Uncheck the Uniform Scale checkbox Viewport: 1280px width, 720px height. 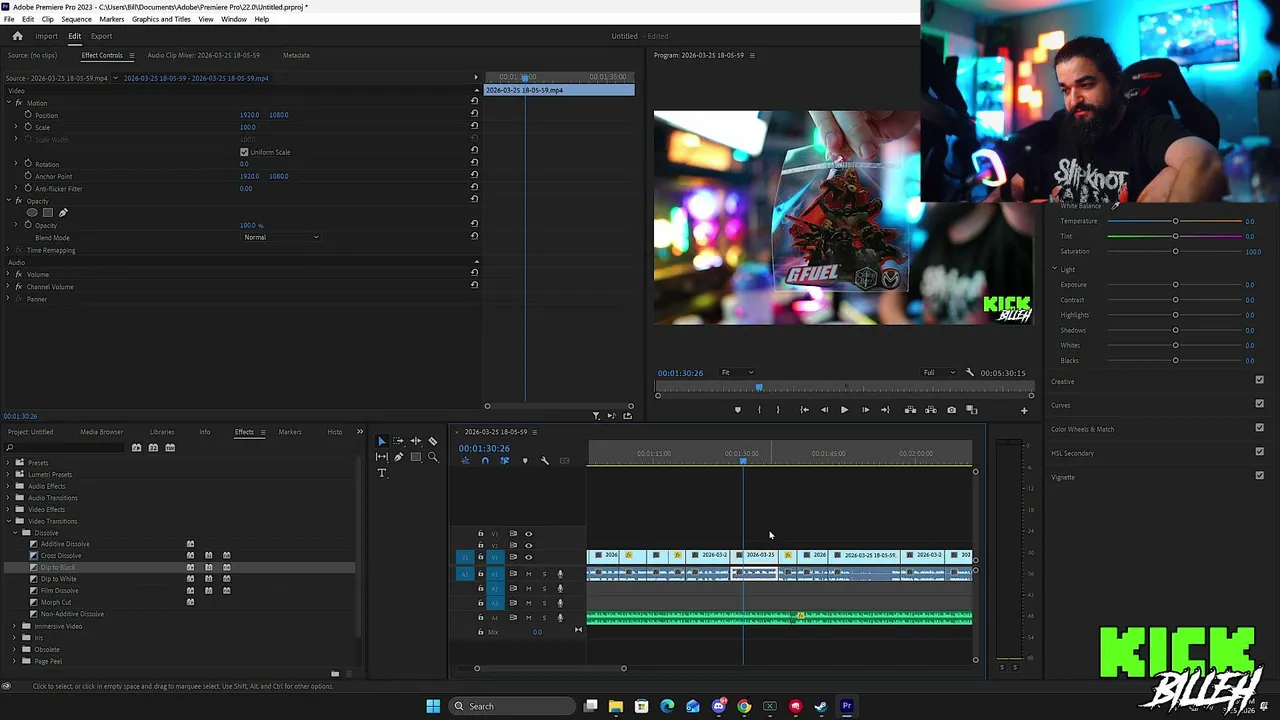244,152
